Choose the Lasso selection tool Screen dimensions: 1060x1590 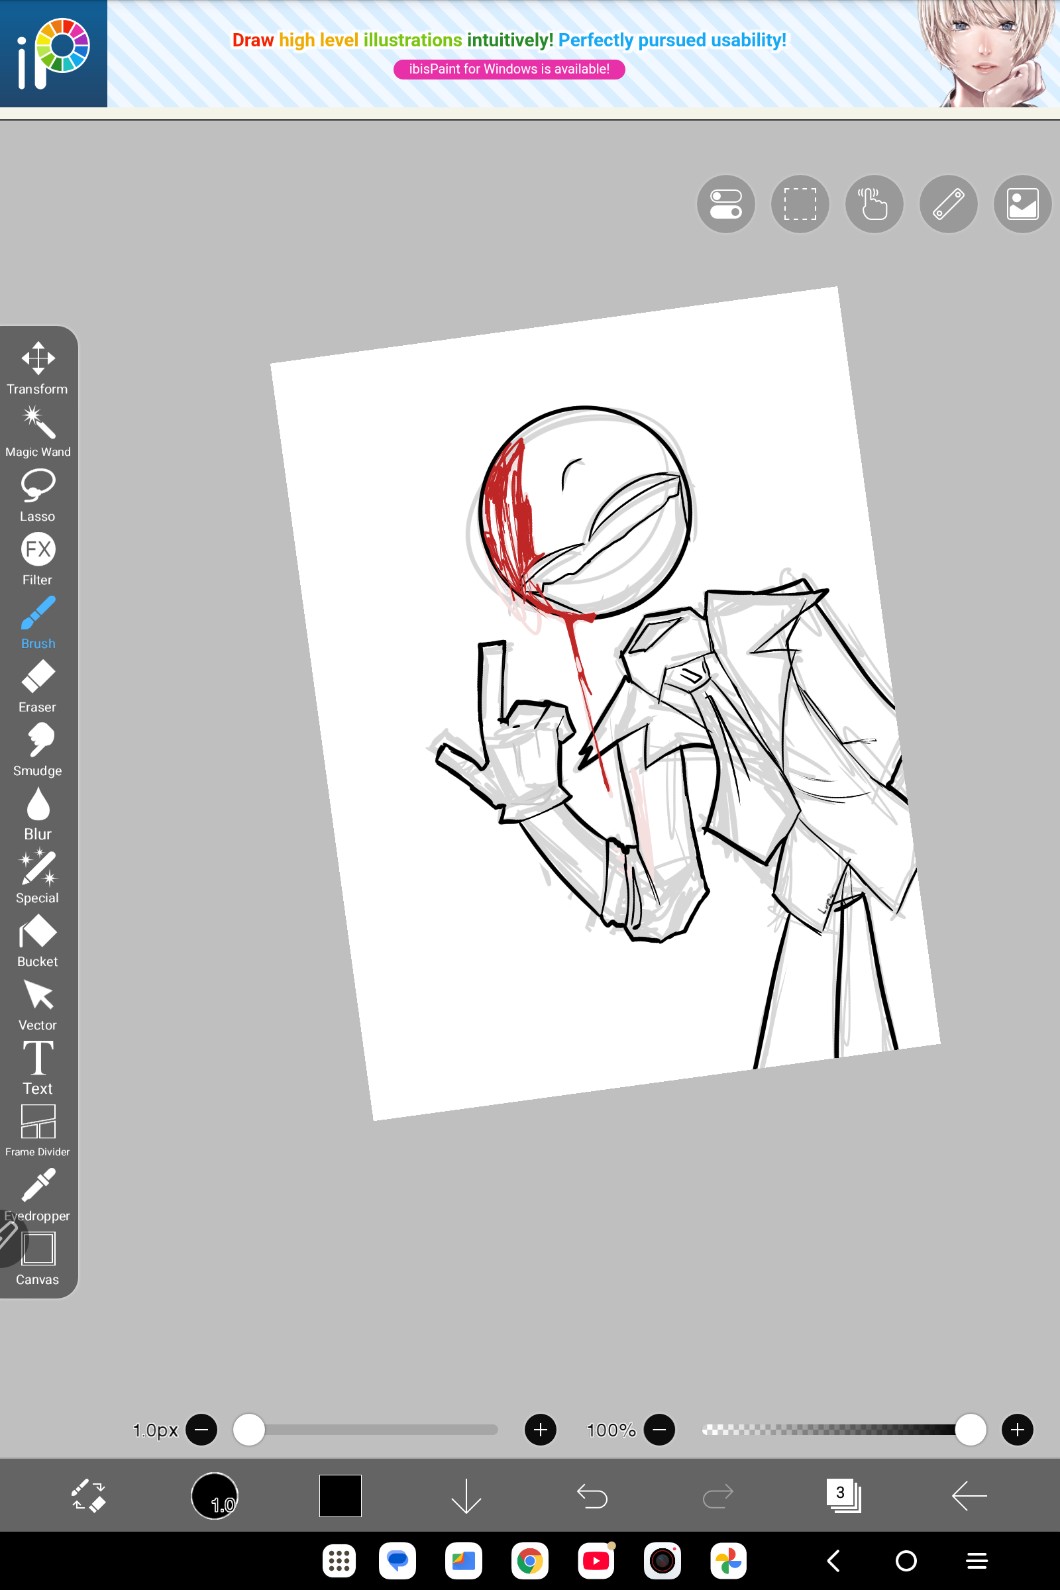pyautogui.click(x=38, y=495)
